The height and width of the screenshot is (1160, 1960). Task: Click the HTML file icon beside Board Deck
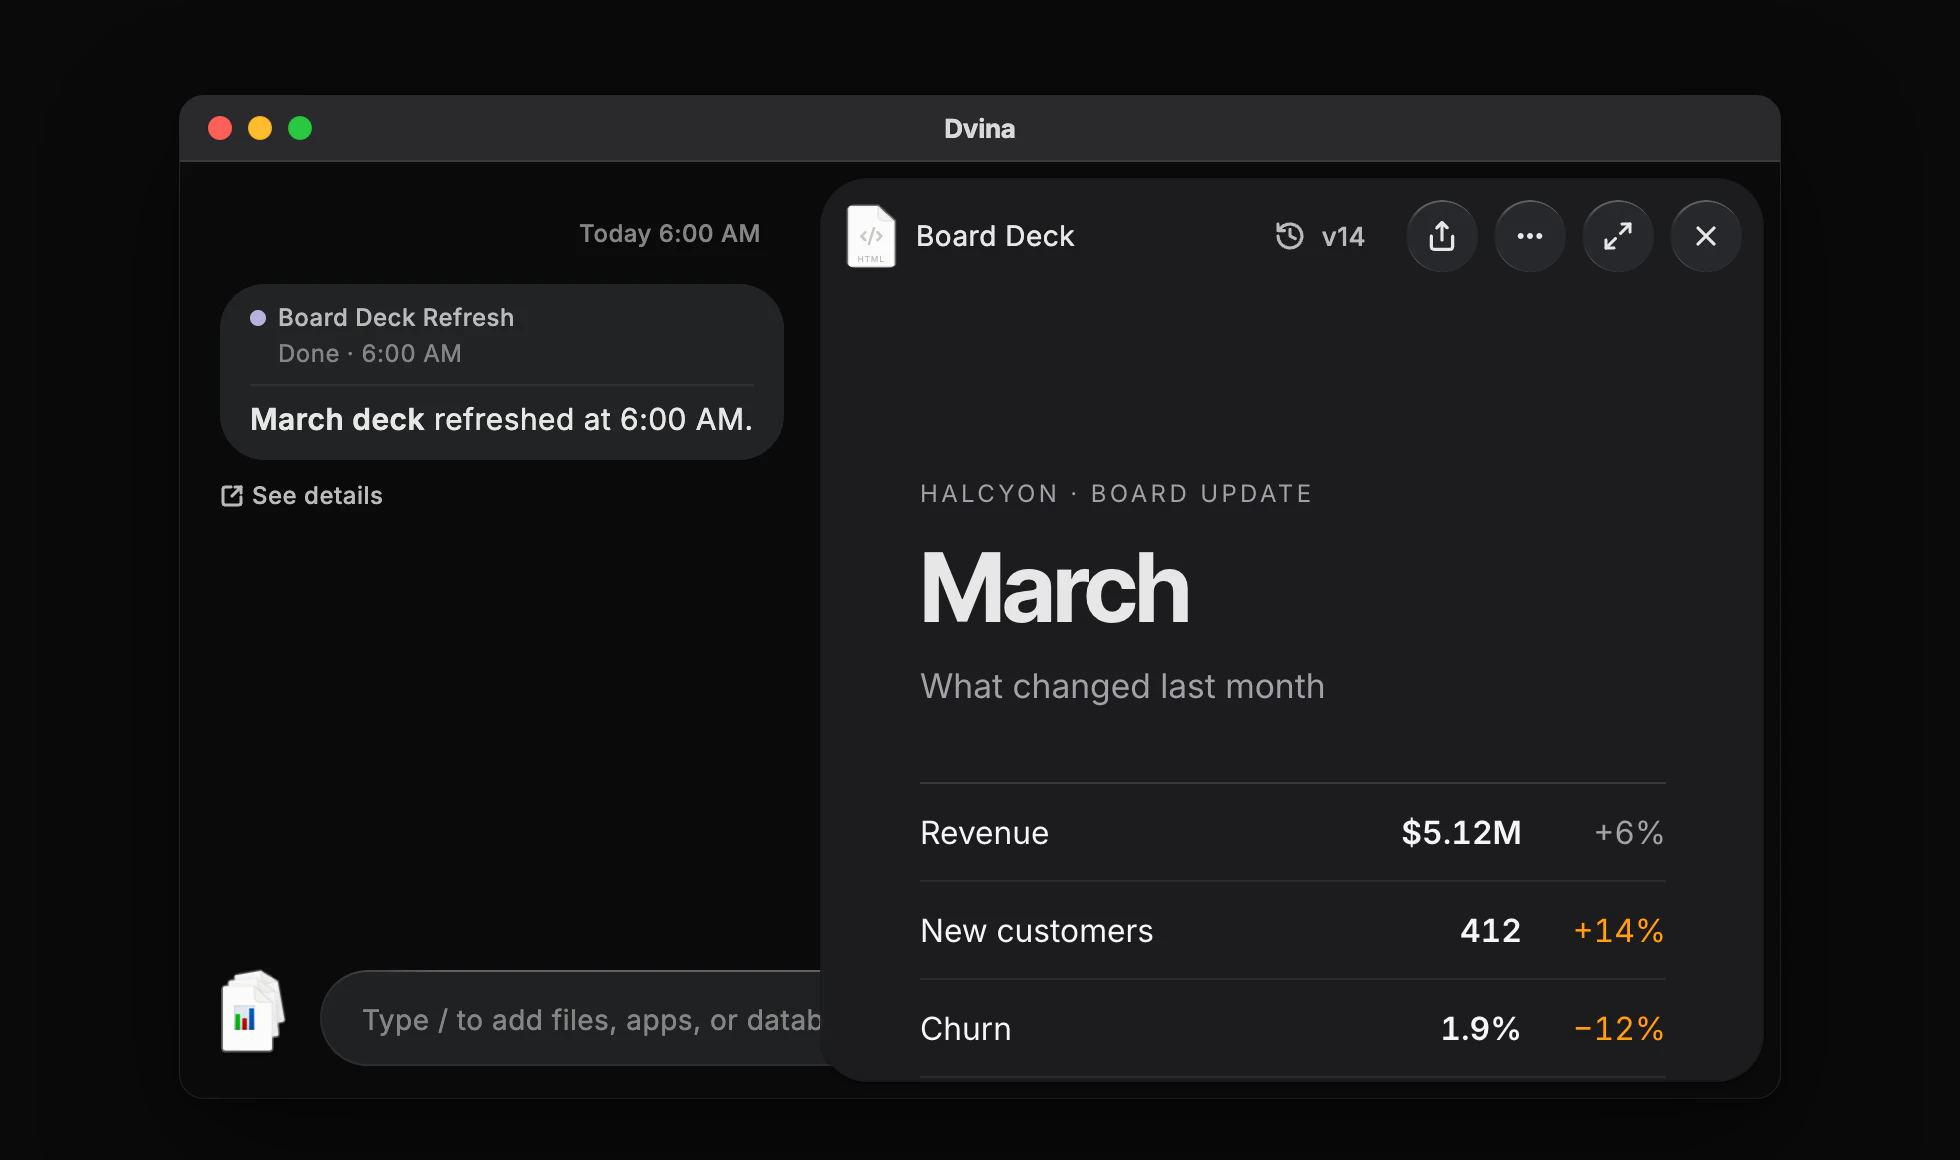point(871,236)
